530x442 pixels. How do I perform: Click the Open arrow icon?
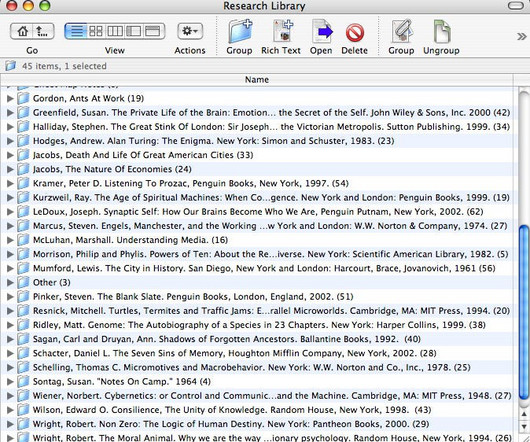tap(322, 31)
